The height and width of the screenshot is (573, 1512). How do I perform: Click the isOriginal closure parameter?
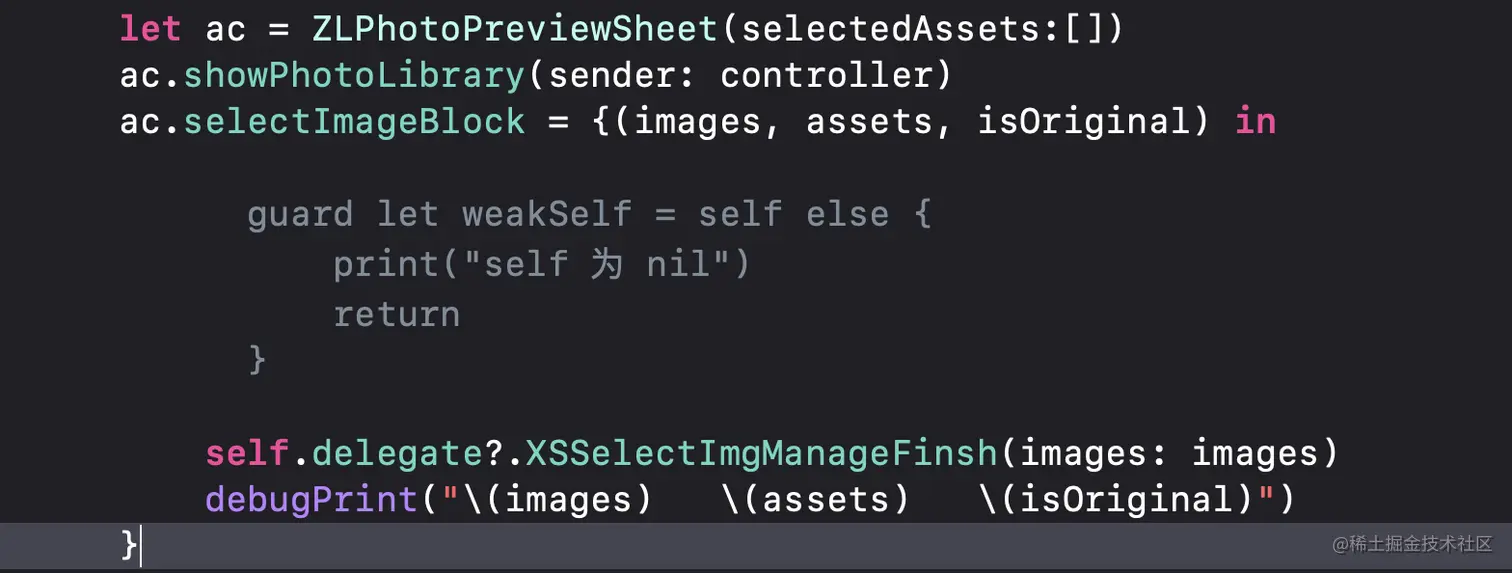1085,121
